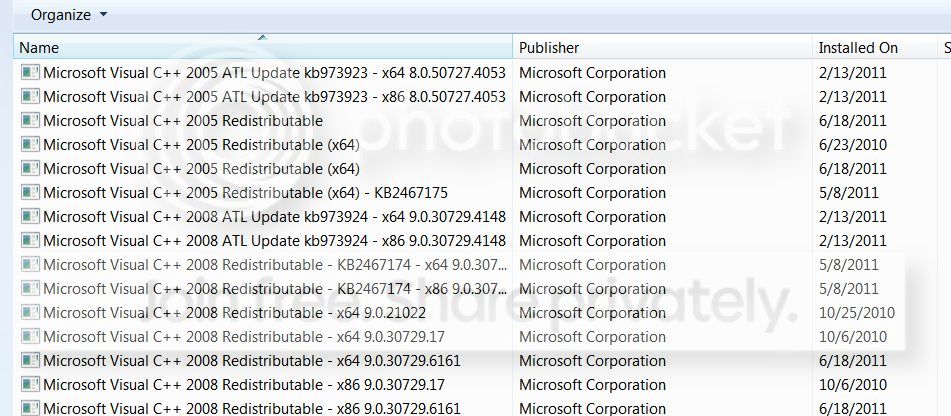Image resolution: width=951 pixels, height=416 pixels.
Task: Click date 10/25/2010 in x64 9.0.21022 row
Action: pyautogui.click(x=857, y=313)
